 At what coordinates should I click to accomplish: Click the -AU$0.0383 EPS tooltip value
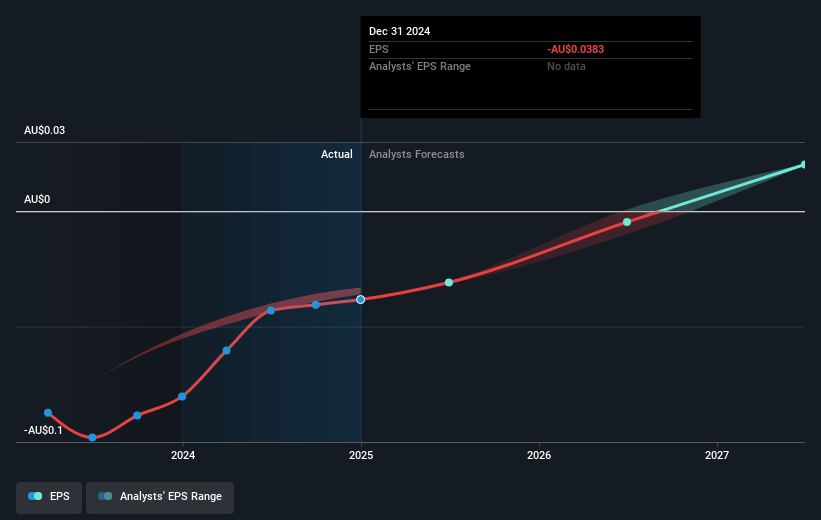coord(575,49)
